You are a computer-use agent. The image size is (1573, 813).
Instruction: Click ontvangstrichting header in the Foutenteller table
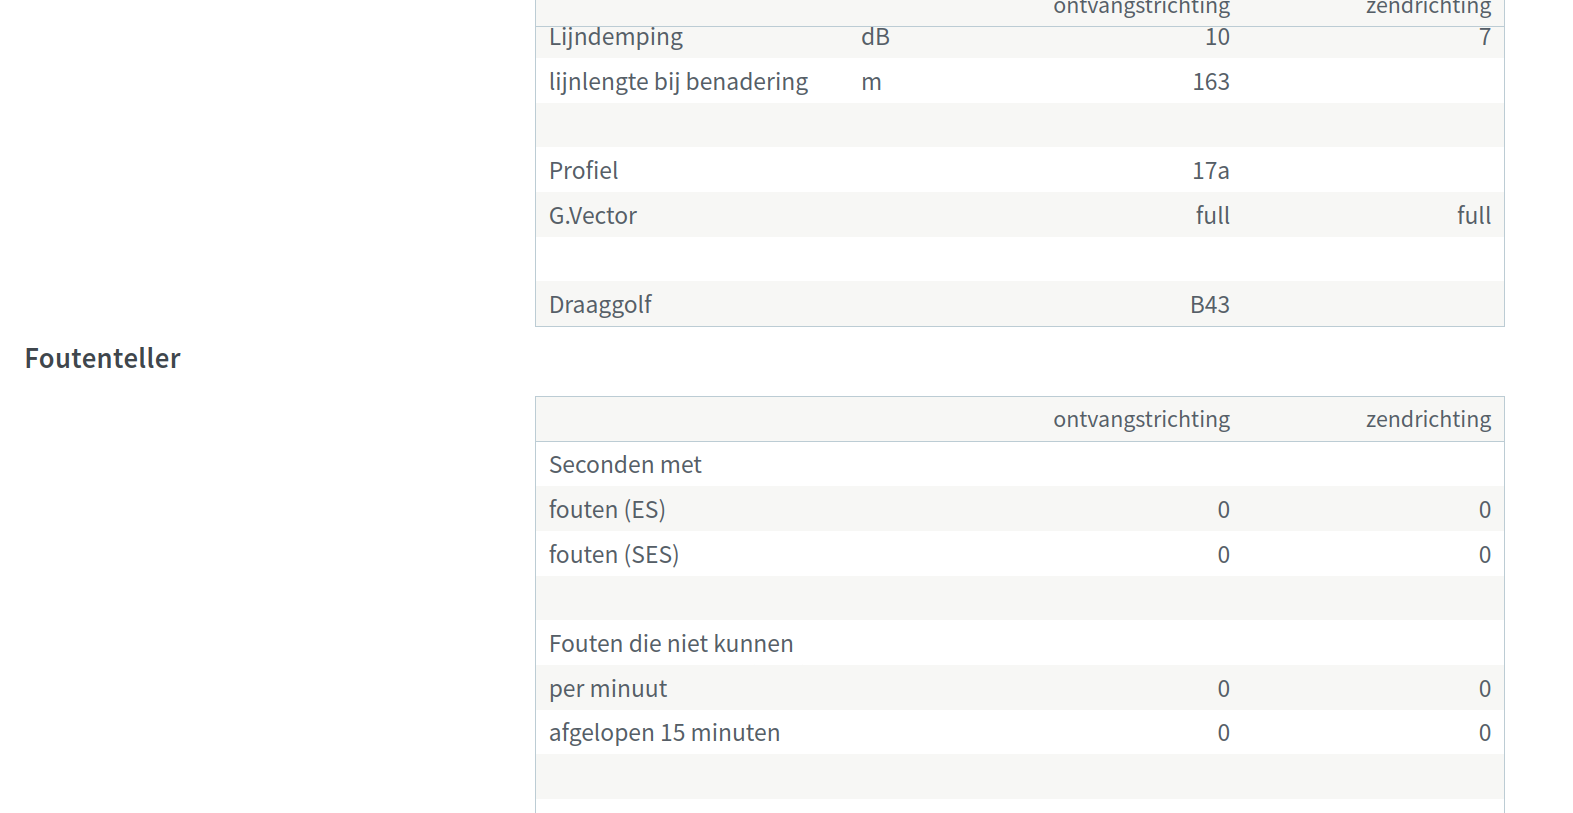pyautogui.click(x=1141, y=420)
